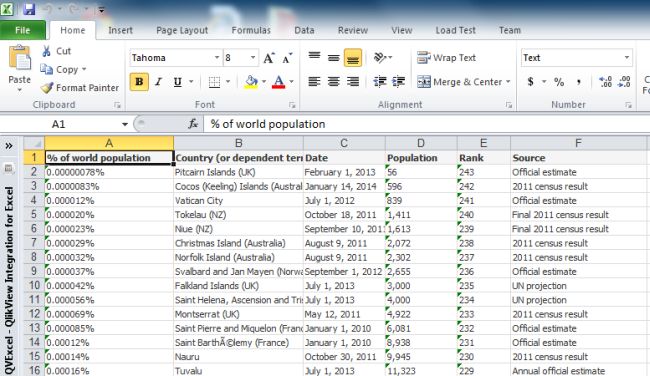This screenshot has width=650, height=376.
Task: Click in the formula bar
Action: [x=426, y=124]
